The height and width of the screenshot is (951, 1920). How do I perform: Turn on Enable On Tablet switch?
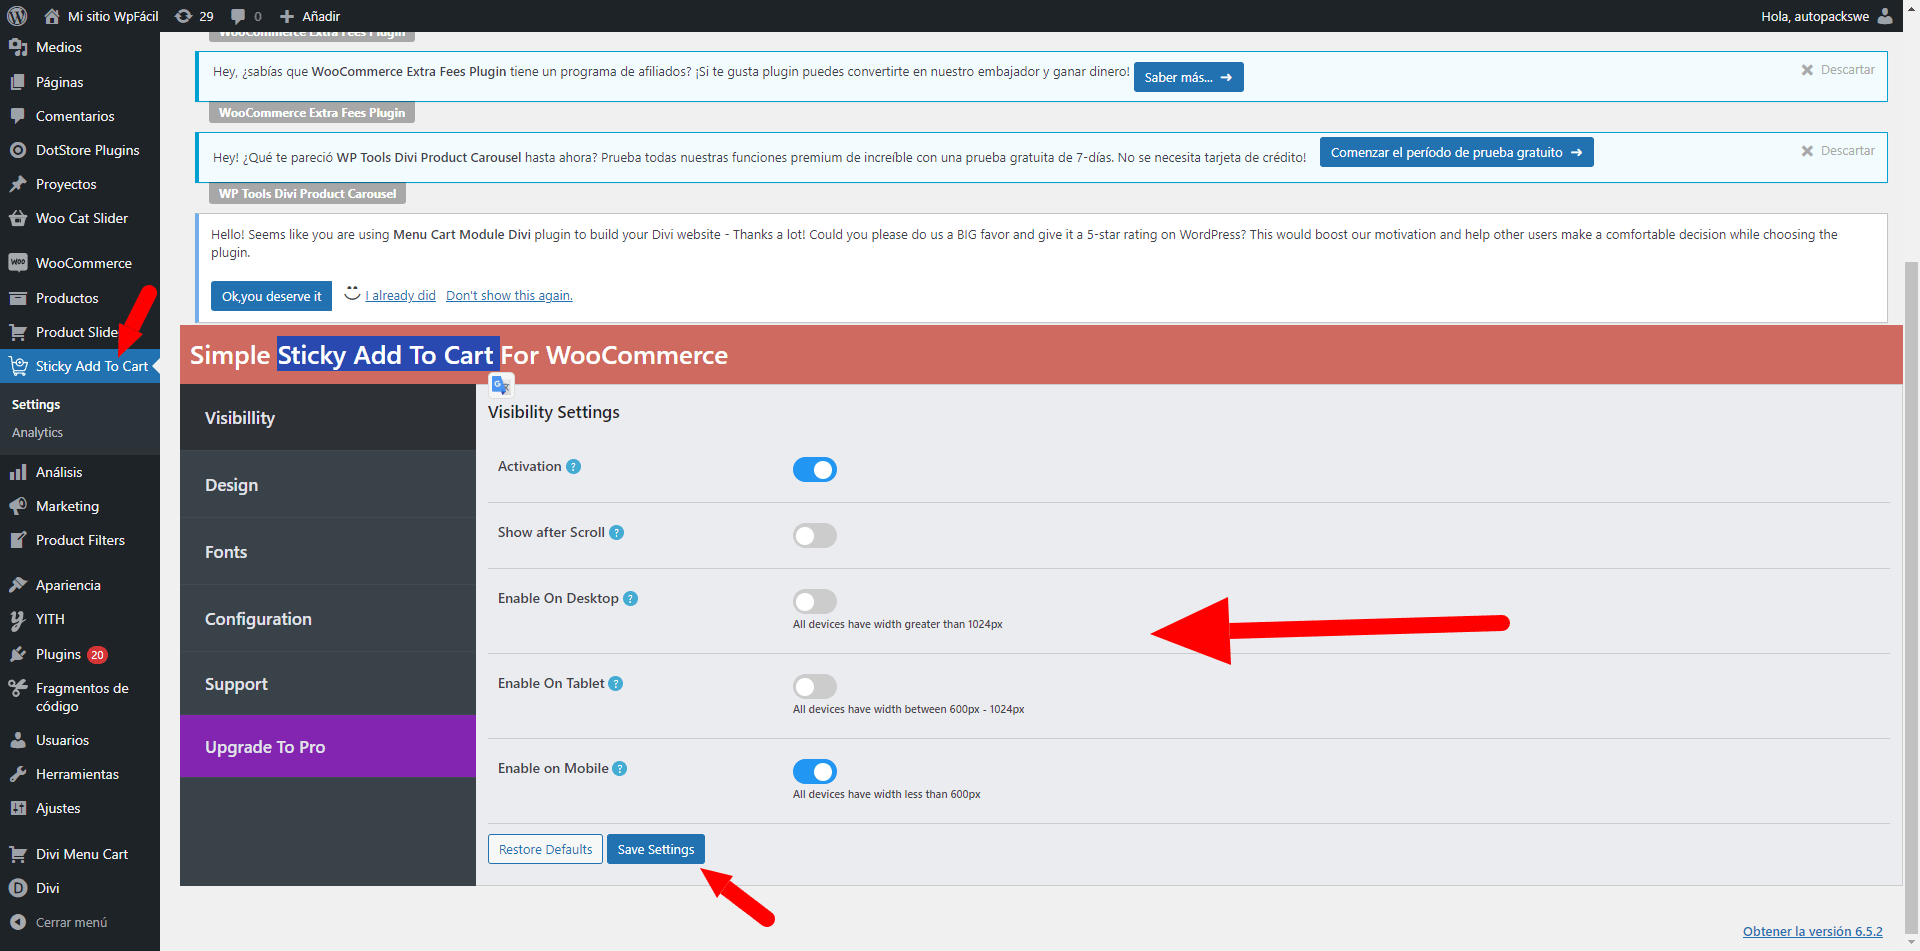tap(815, 686)
